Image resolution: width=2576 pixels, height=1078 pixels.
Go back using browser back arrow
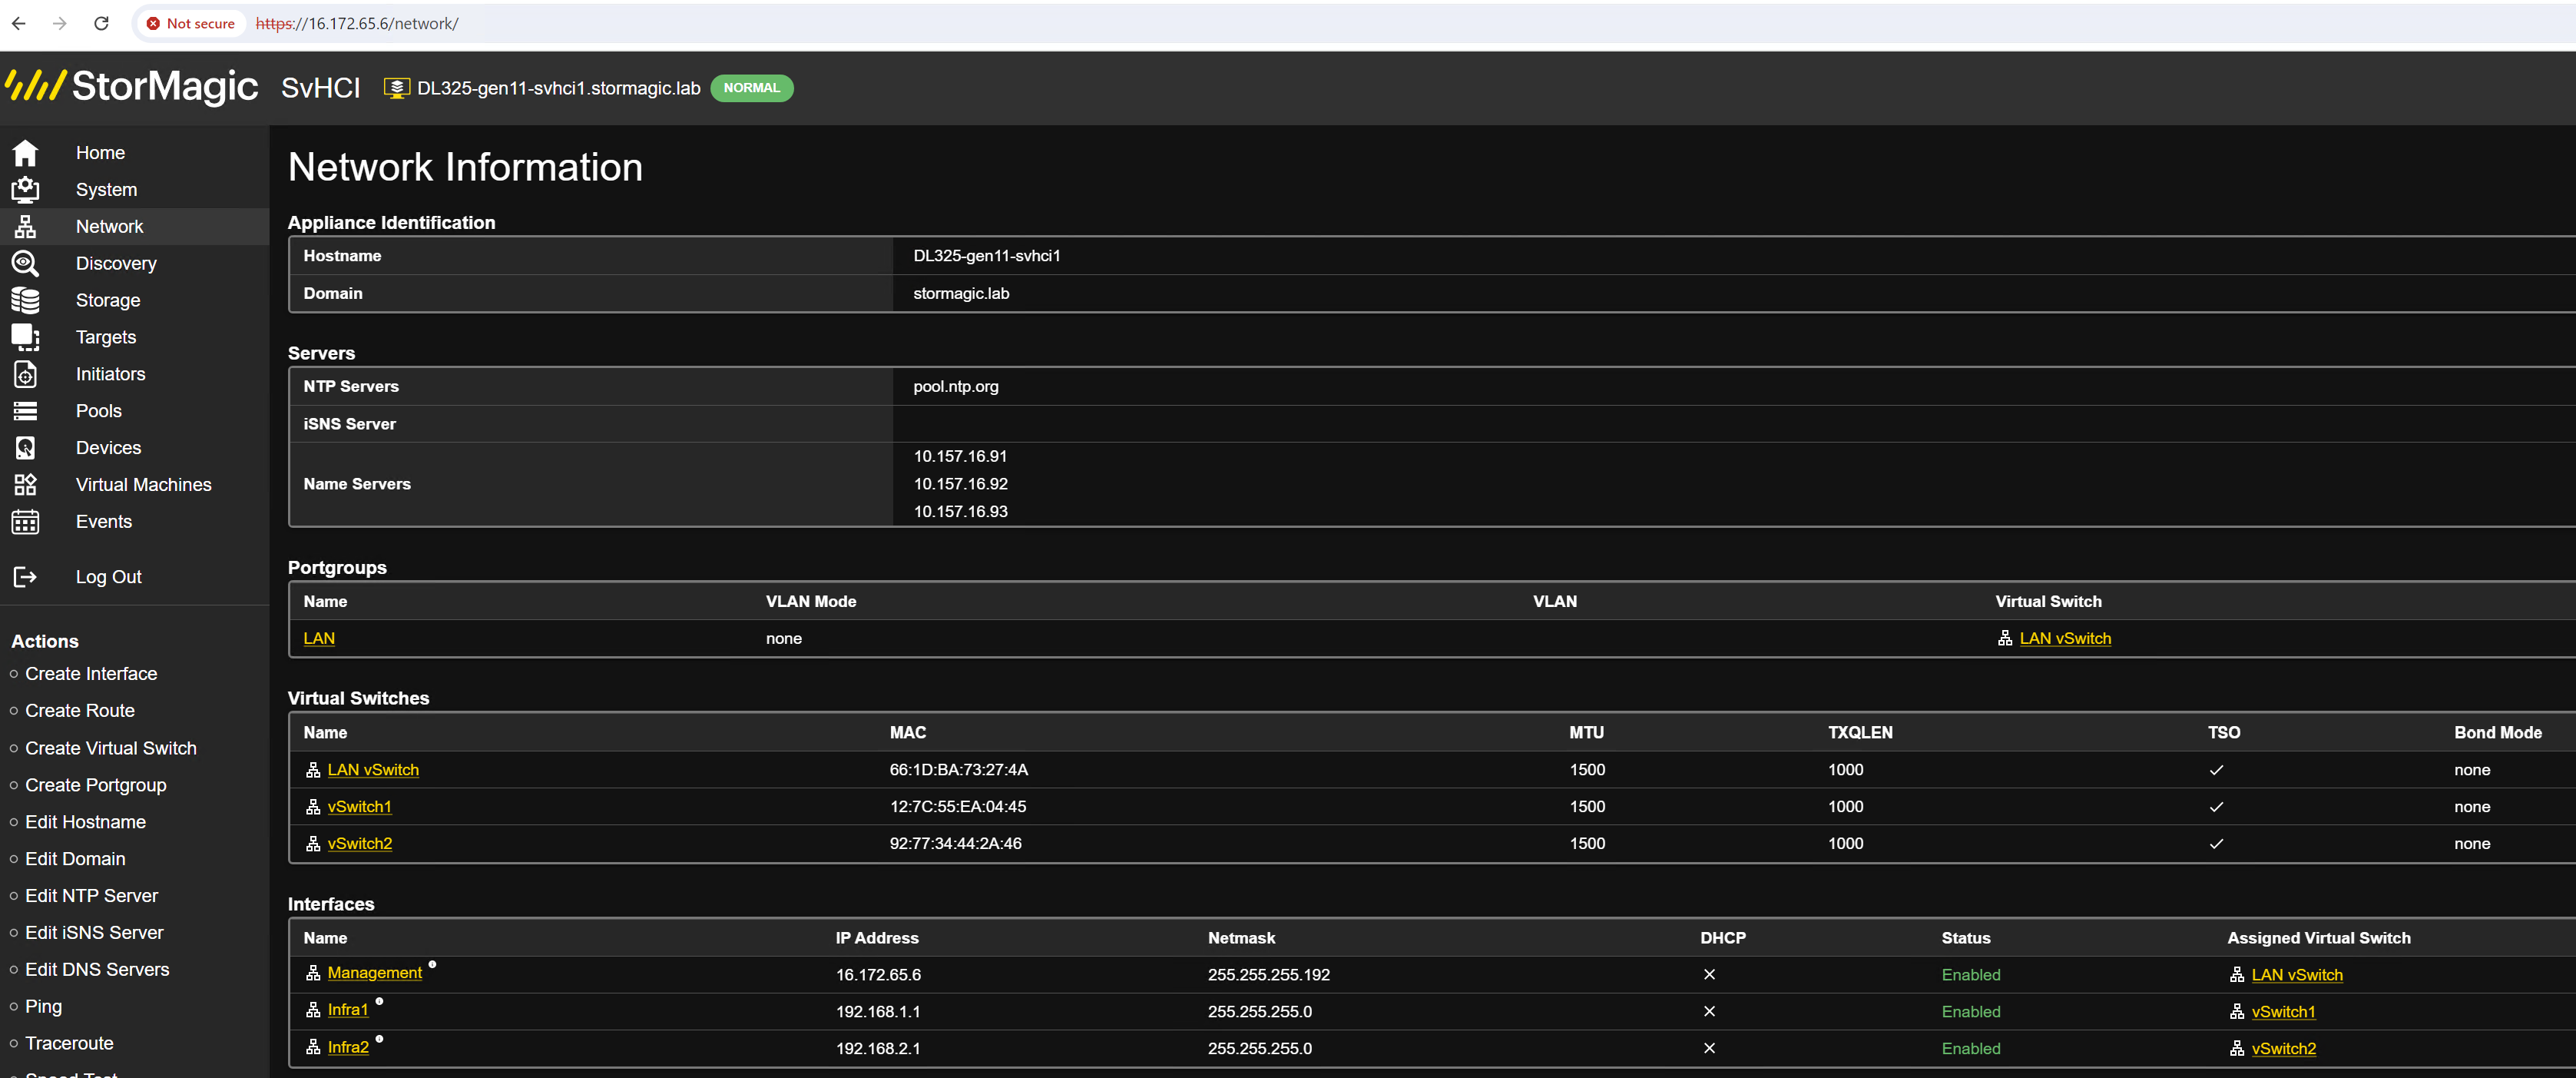19,23
